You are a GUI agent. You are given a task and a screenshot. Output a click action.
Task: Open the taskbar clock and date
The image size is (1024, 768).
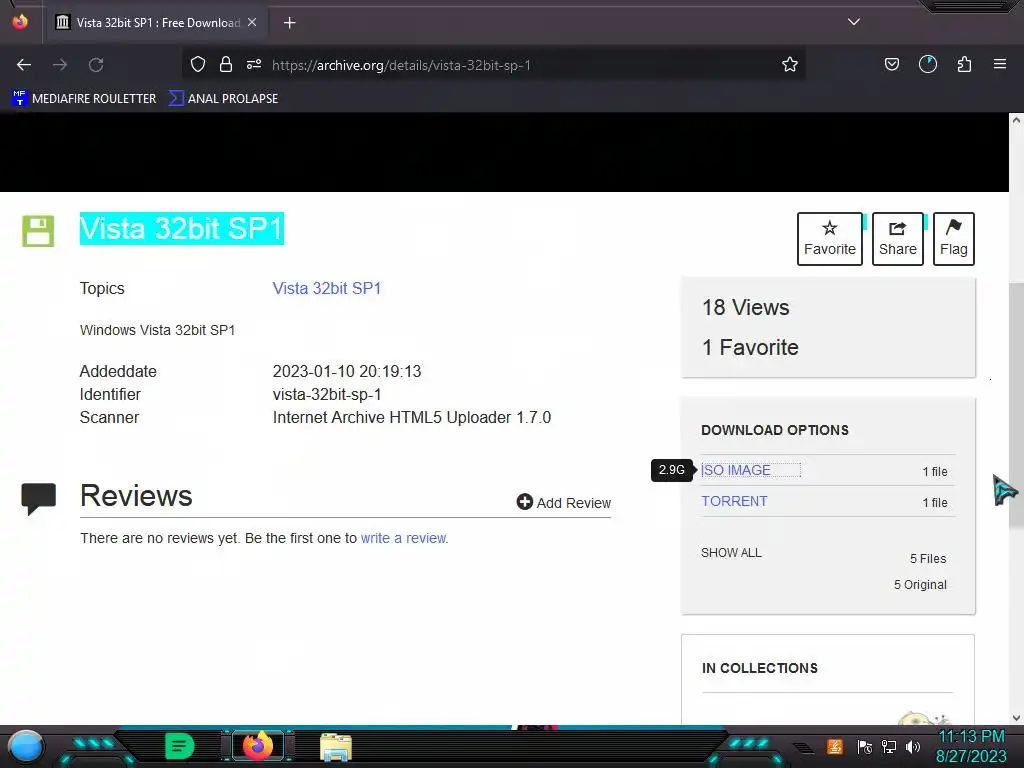971,746
